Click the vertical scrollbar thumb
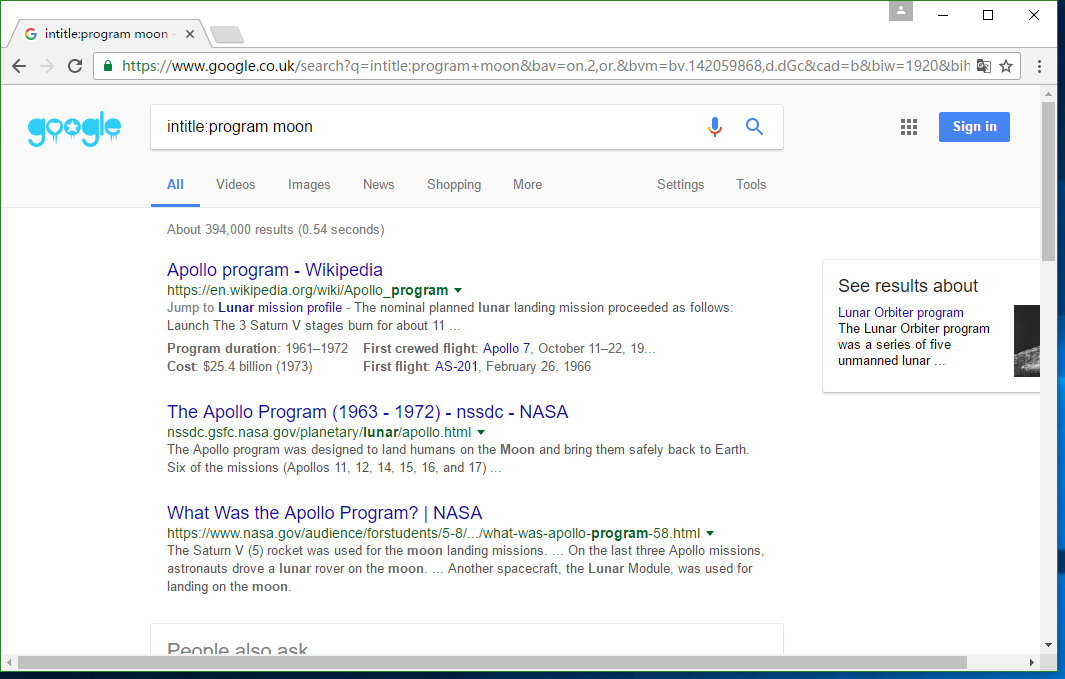 click(1049, 181)
